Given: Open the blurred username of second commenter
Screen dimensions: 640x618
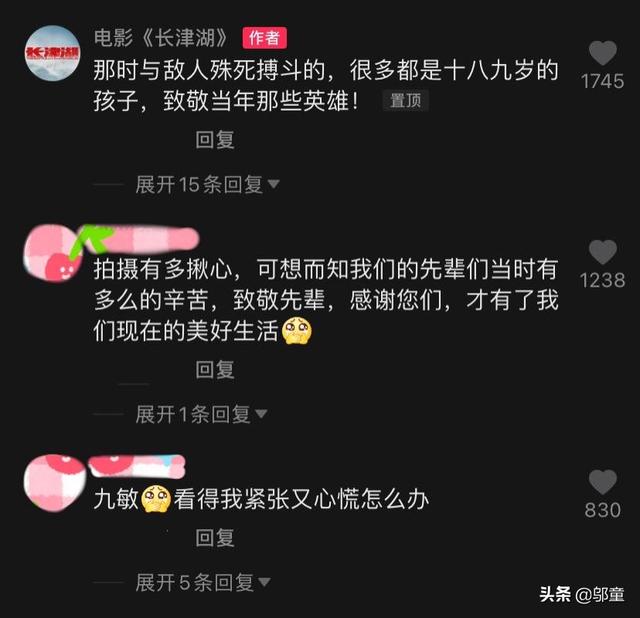Looking at the screenshot, I should coord(139,238).
